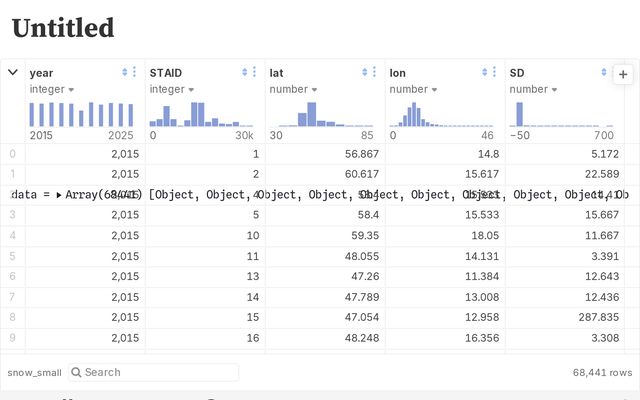Change the lon column number type
Viewport: 640px width, 400px height.
tap(413, 89)
